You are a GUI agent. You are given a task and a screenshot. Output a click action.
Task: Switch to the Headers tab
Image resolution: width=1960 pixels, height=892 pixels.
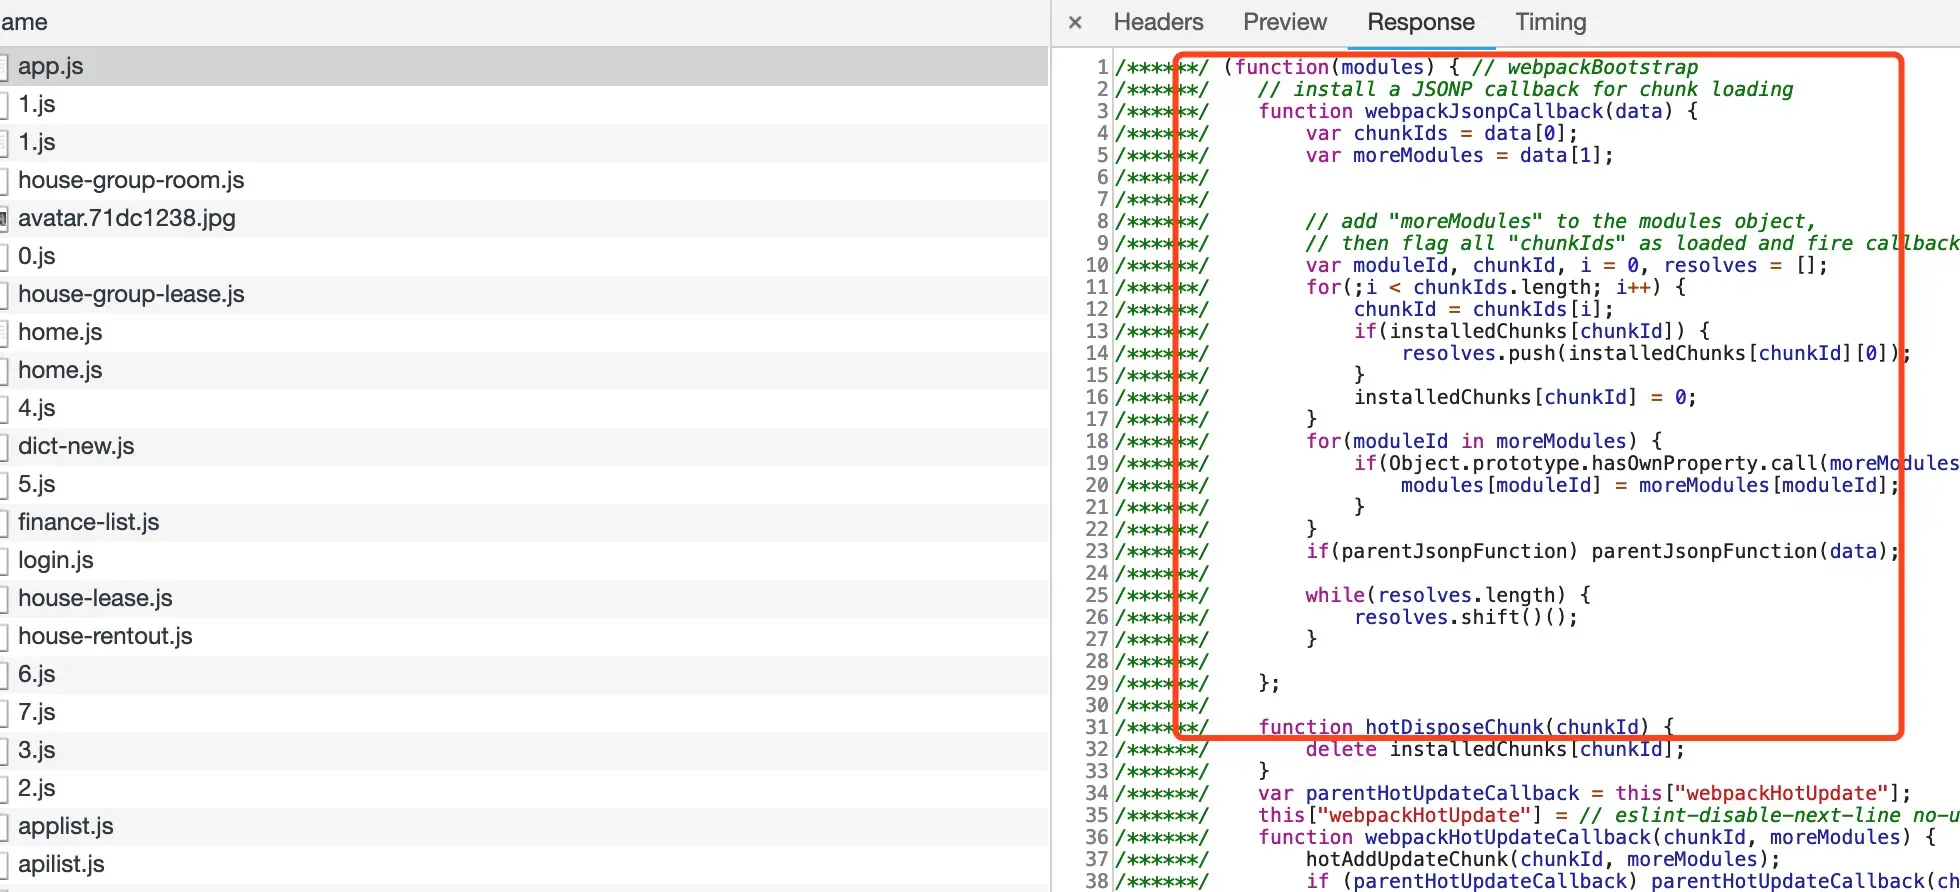click(x=1158, y=22)
